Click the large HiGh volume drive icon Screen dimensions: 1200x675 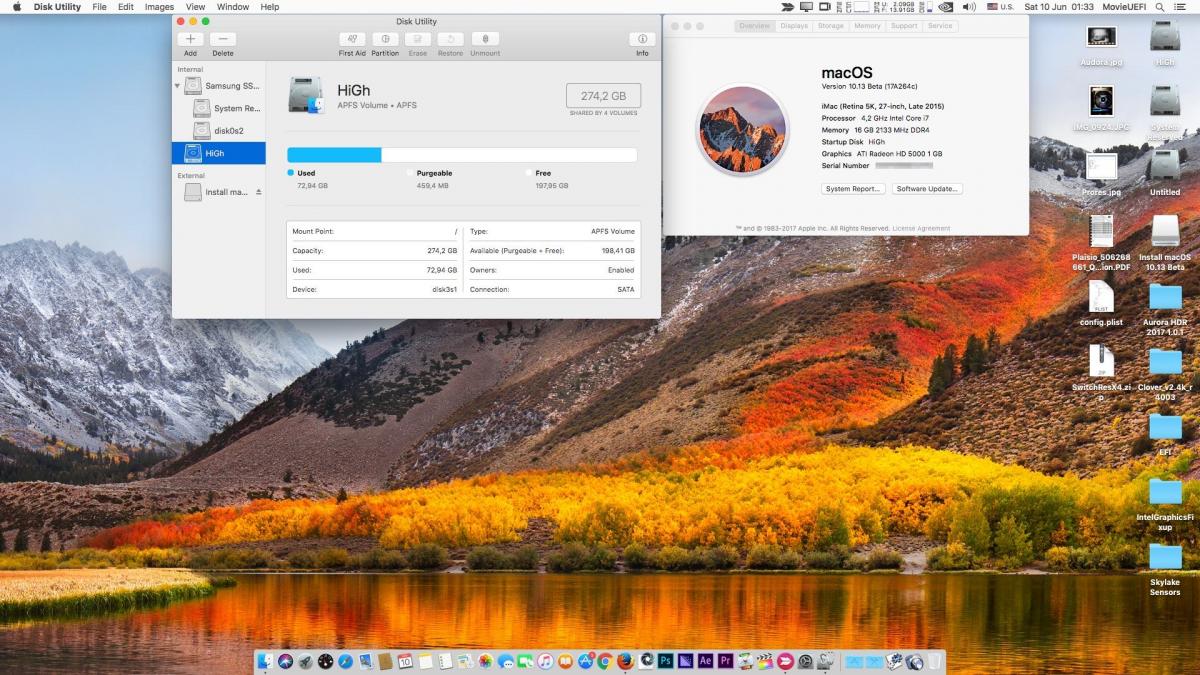[x=306, y=95]
